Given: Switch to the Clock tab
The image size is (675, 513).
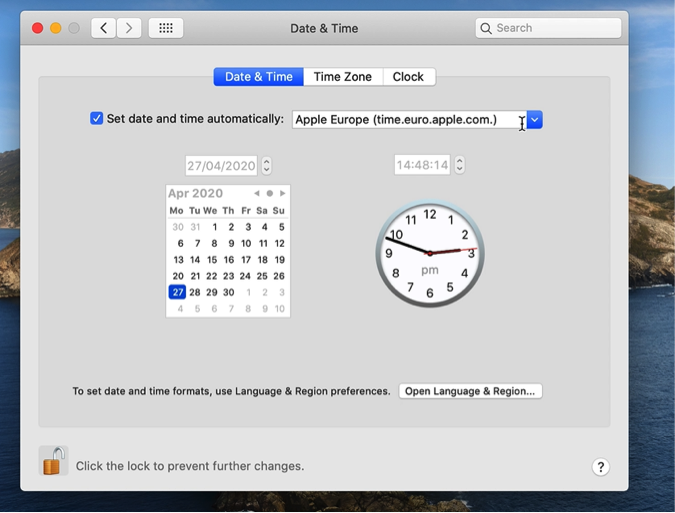Looking at the screenshot, I should pos(408,77).
